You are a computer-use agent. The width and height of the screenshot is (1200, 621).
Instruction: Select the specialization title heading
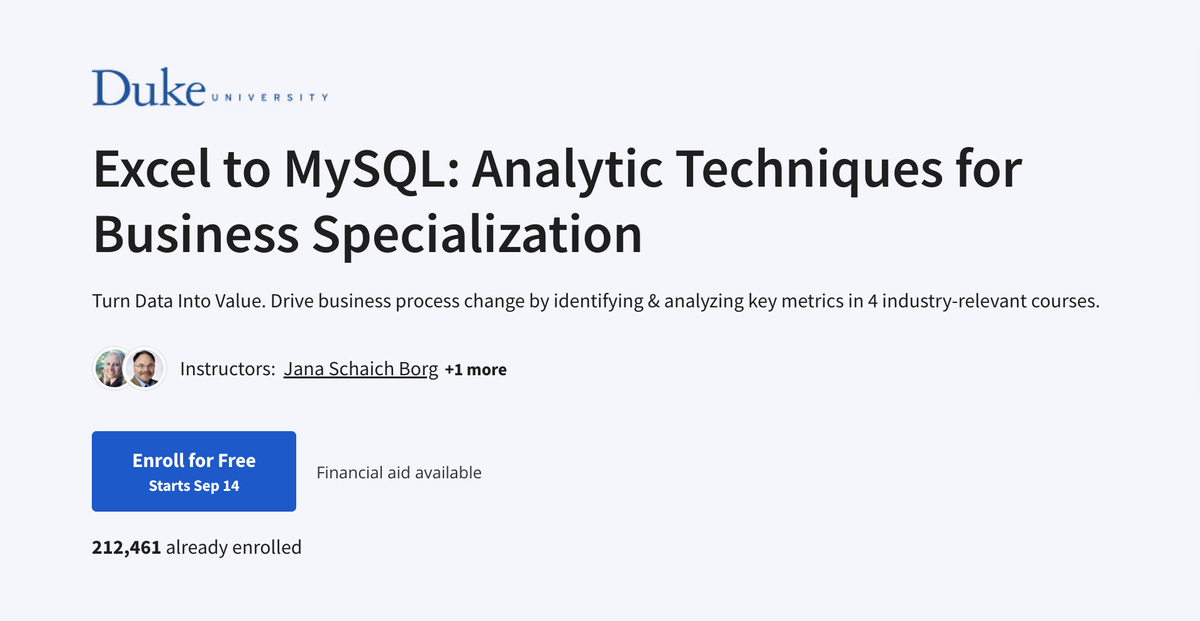(557, 200)
